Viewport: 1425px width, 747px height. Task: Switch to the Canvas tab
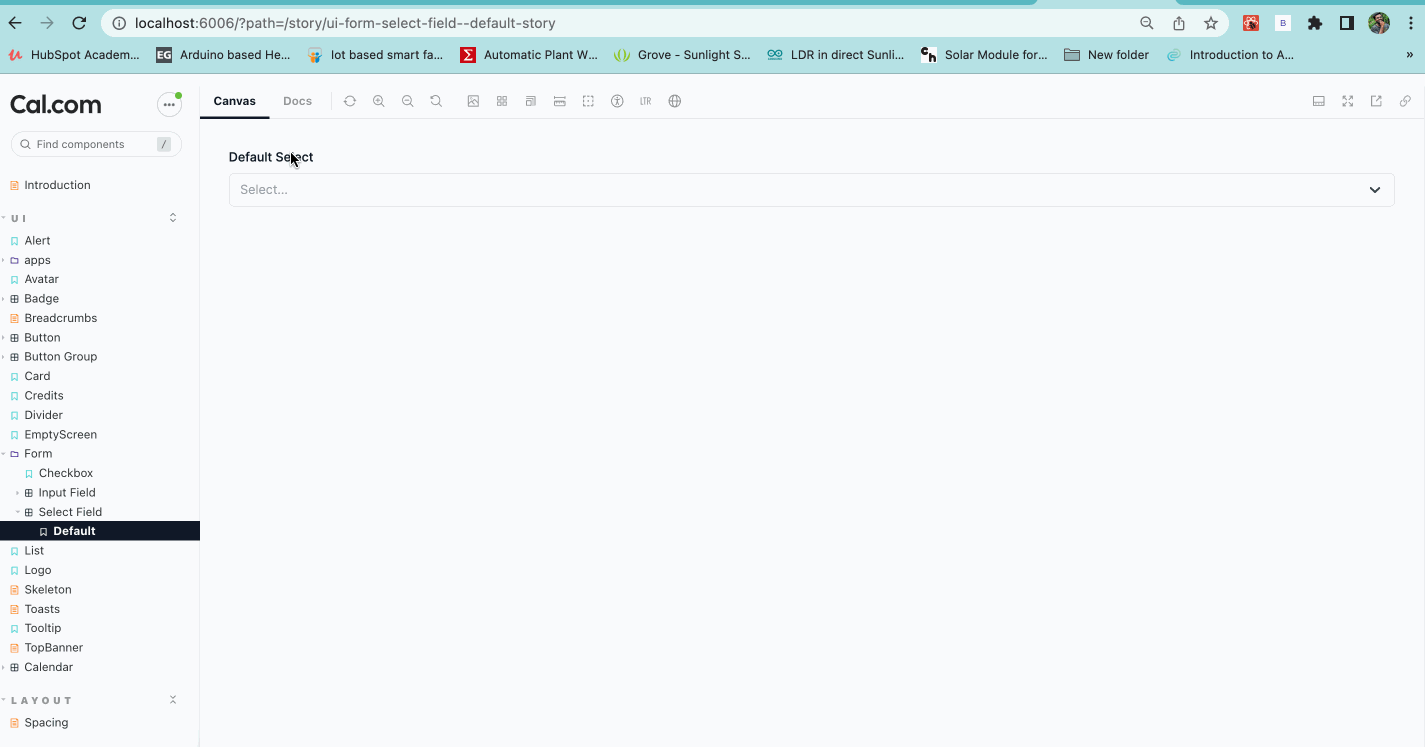click(234, 100)
